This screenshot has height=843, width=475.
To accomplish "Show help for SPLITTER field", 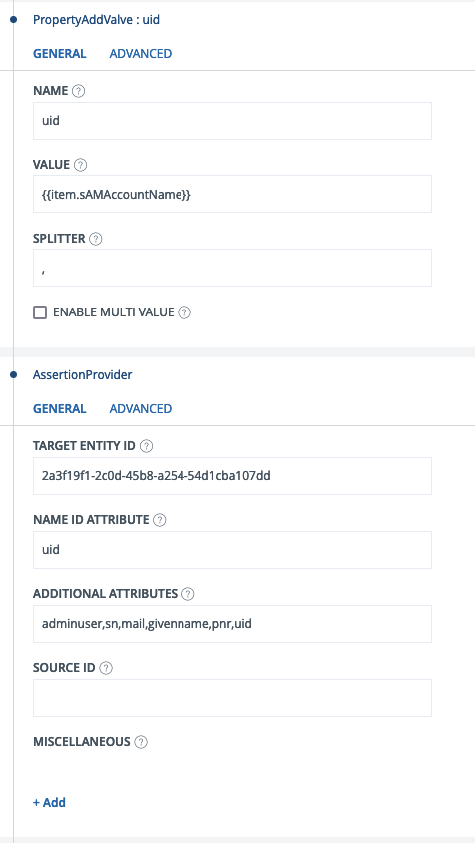I will [96, 239].
